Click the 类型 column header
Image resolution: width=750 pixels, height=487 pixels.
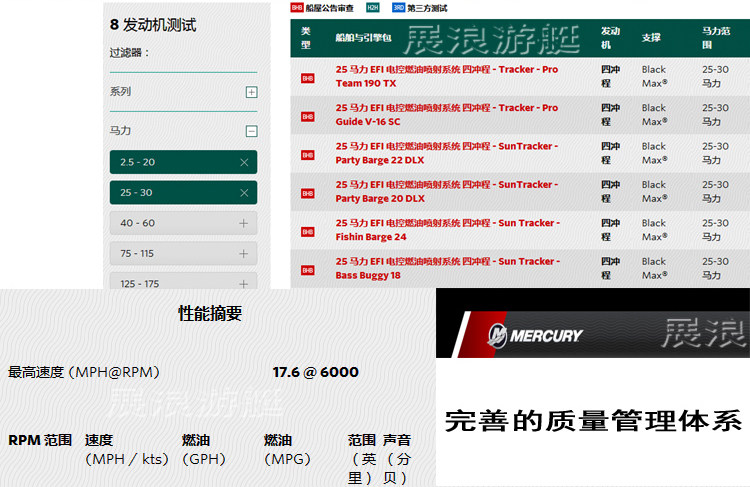pyautogui.click(x=306, y=38)
